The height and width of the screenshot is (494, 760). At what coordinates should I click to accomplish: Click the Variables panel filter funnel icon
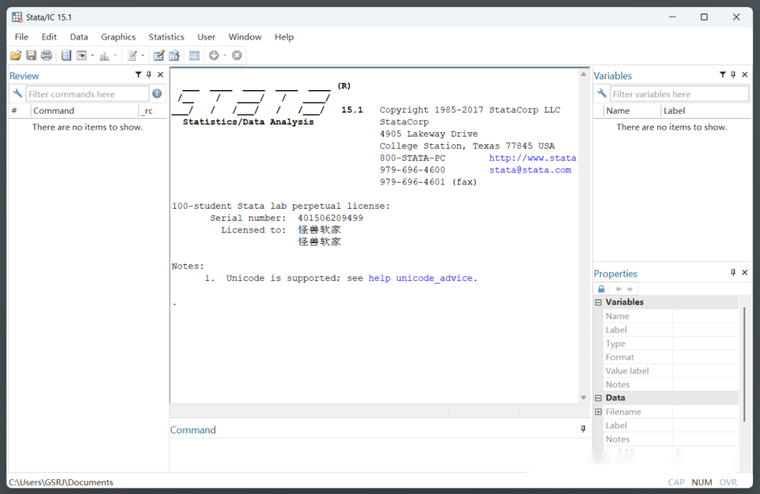click(723, 75)
